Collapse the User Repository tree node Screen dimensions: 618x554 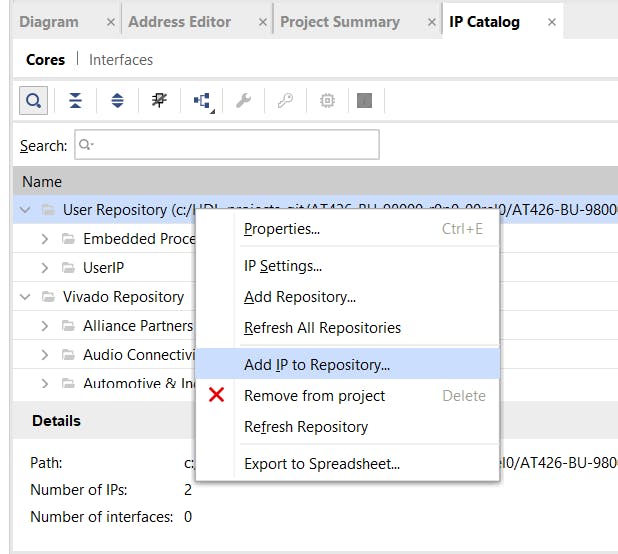(x=25, y=210)
